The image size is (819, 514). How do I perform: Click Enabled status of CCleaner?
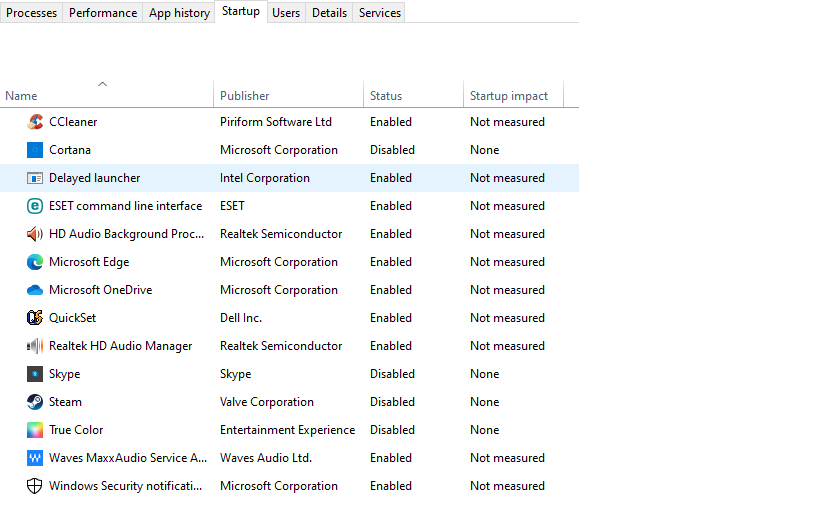tap(391, 122)
